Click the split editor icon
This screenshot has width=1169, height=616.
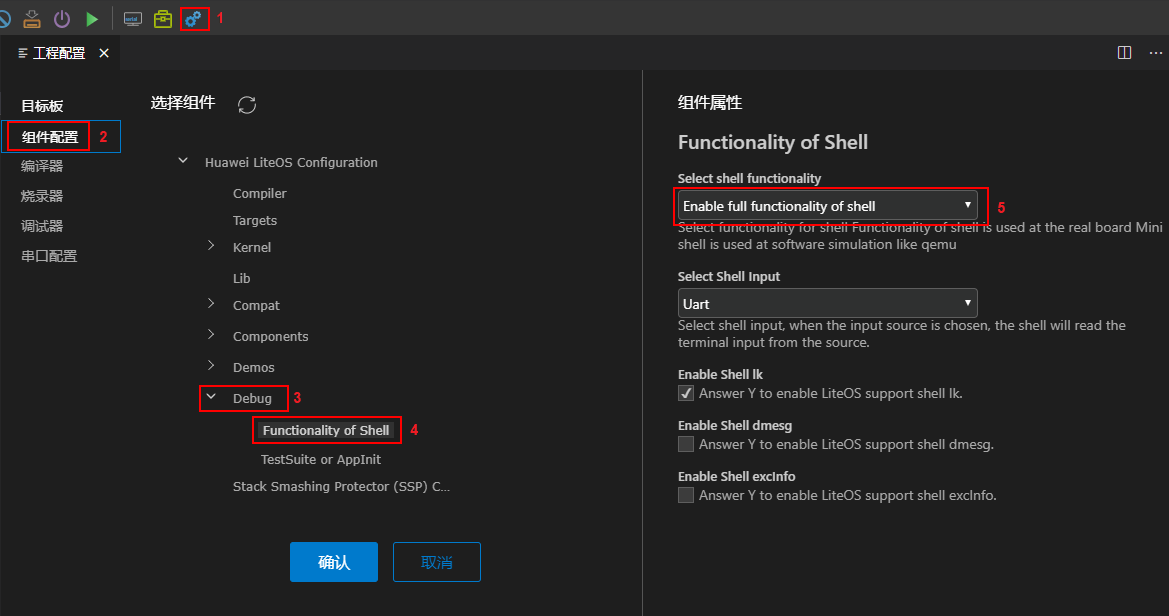[1124, 52]
